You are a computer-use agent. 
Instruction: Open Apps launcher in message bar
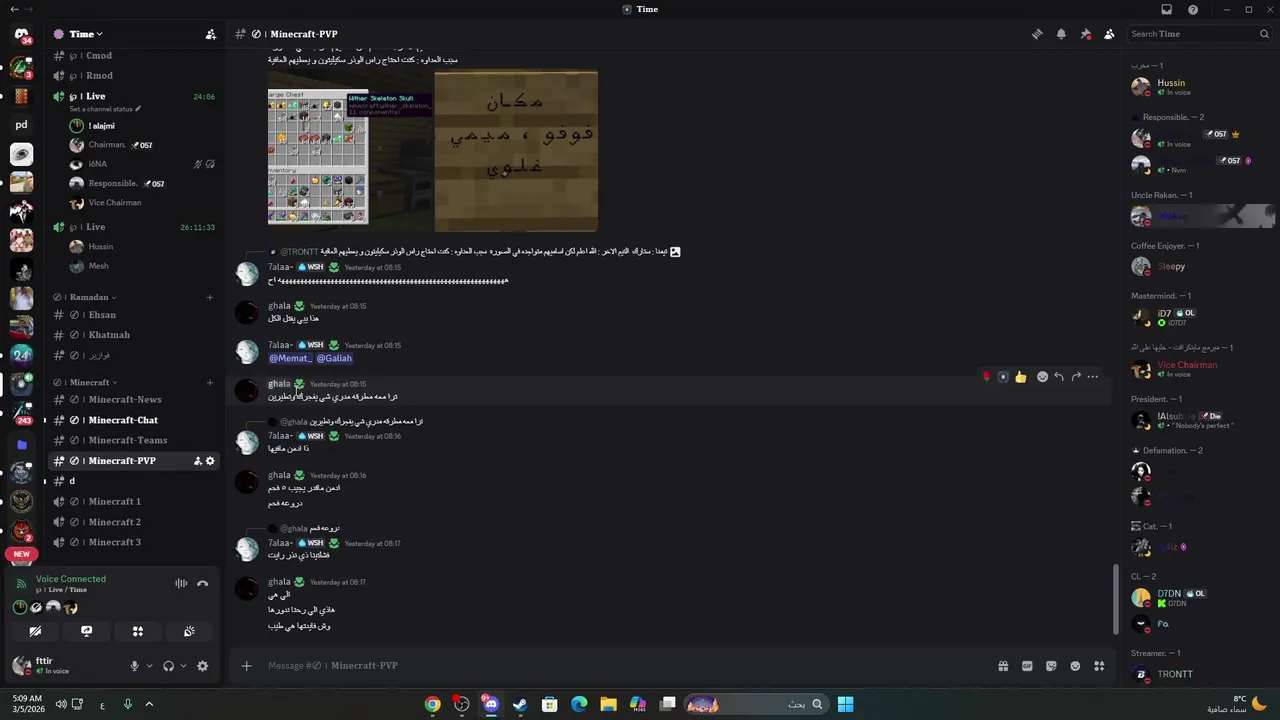(1099, 666)
